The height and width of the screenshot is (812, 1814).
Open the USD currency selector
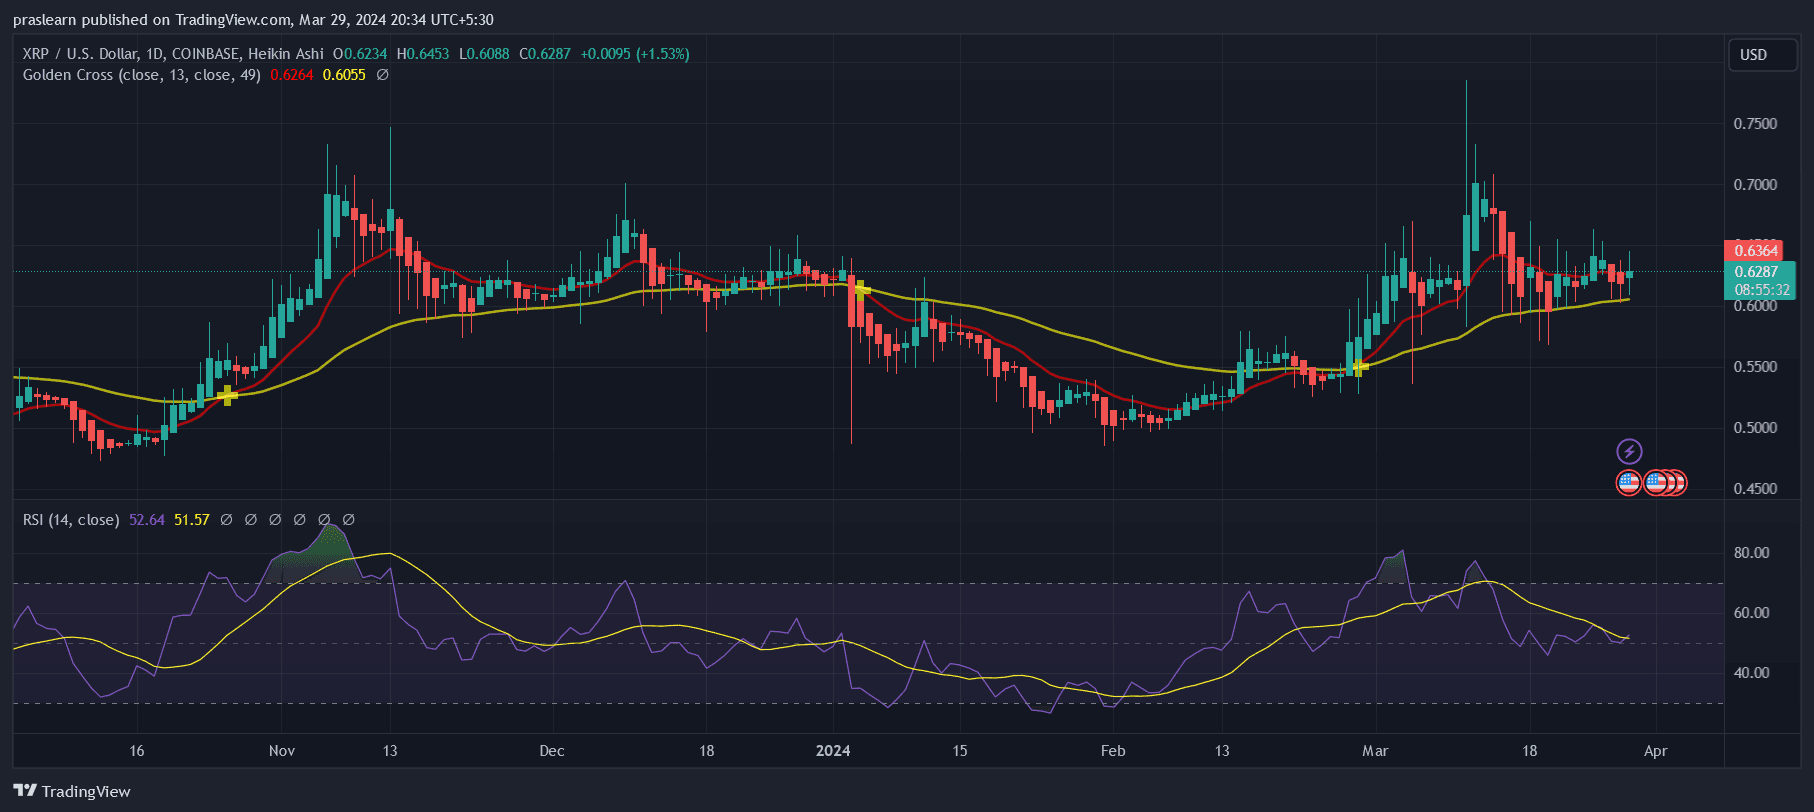(1753, 55)
